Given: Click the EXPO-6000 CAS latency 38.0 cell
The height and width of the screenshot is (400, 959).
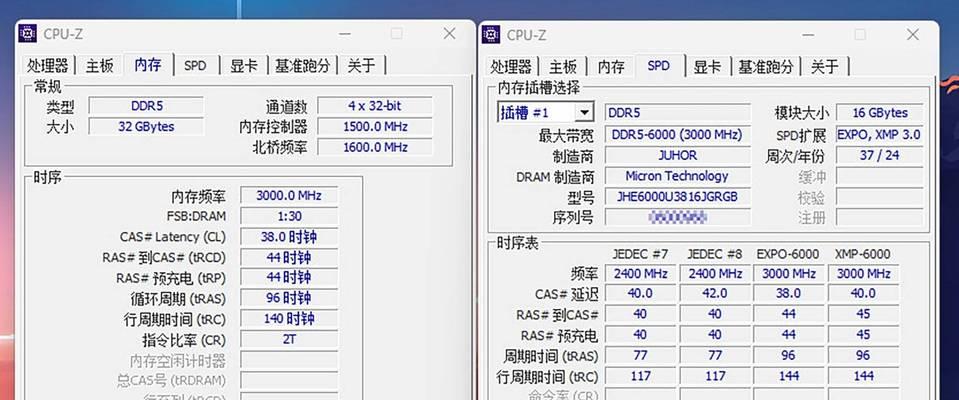Looking at the screenshot, I should click(788, 294).
